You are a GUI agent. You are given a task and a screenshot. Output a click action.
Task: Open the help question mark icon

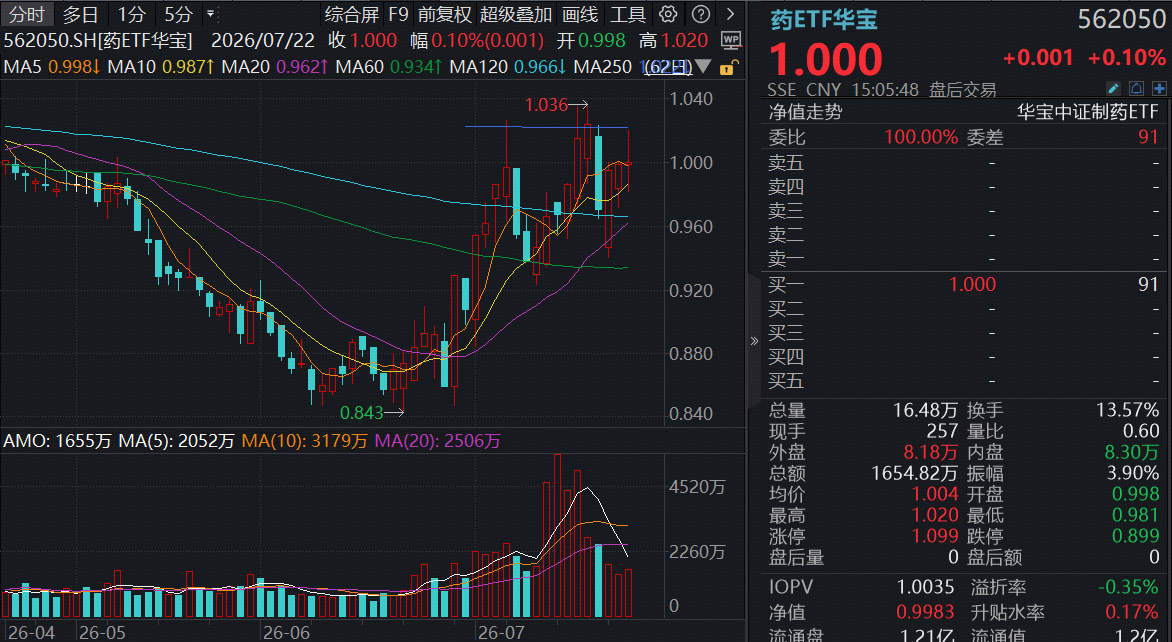tap(700, 13)
